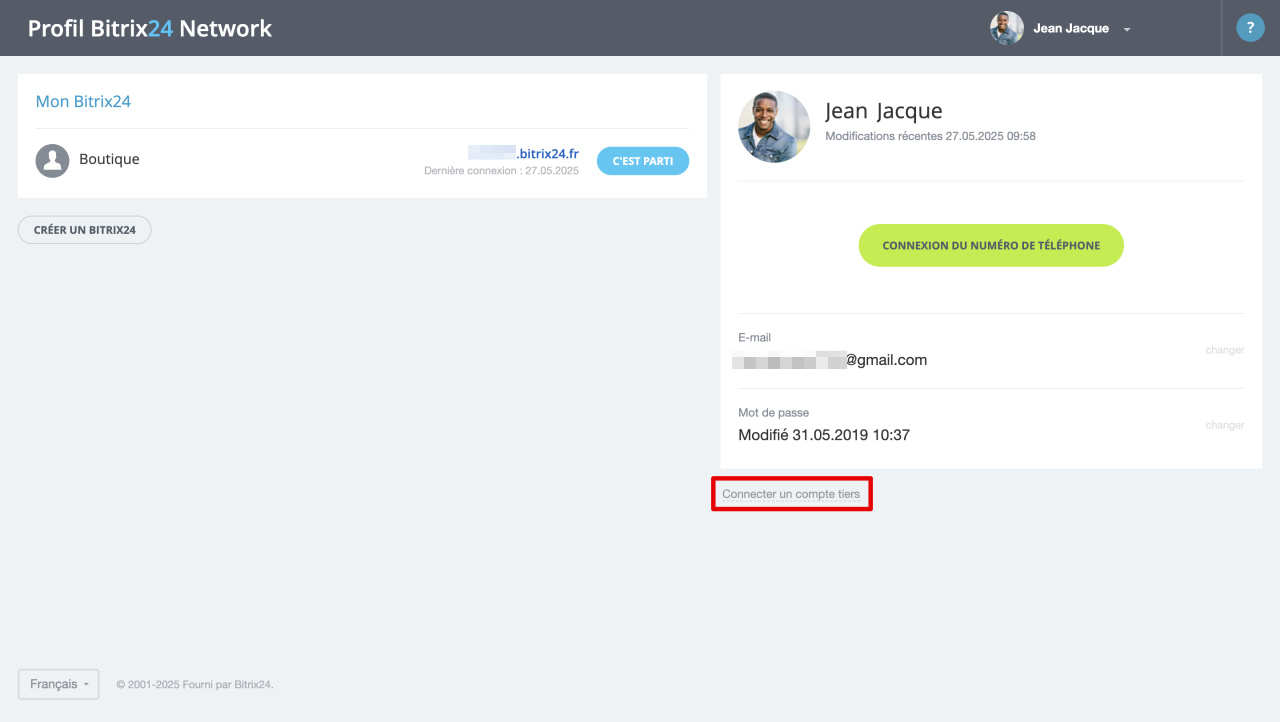
Task: Click Modifié 31.05.2019 10:37 text
Action: point(824,435)
